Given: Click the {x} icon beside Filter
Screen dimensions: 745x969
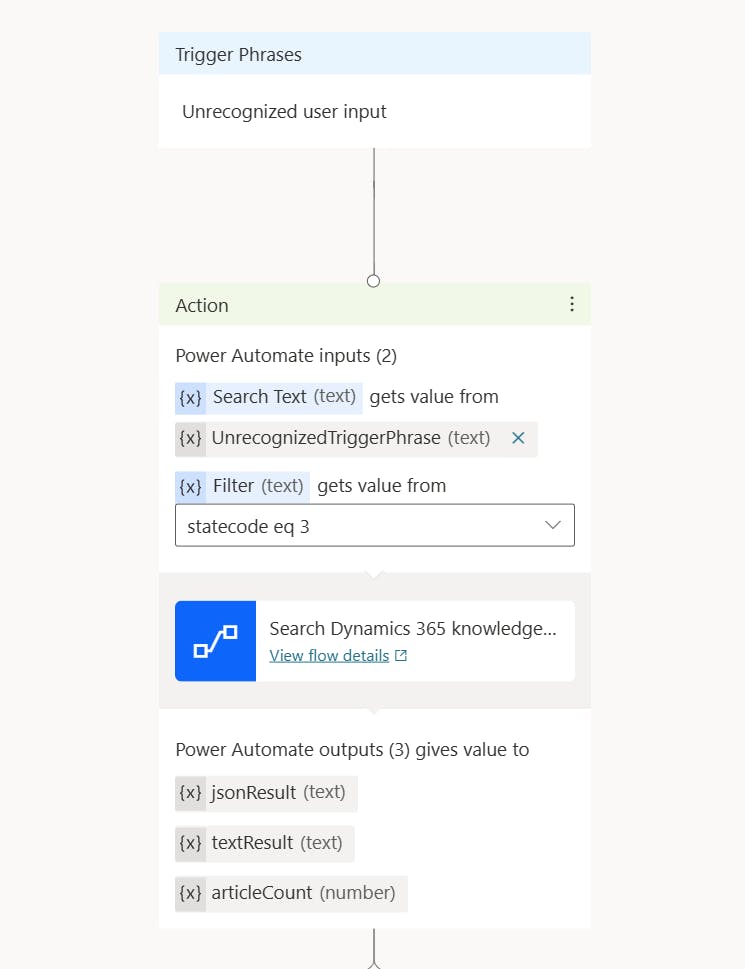Looking at the screenshot, I should 190,486.
